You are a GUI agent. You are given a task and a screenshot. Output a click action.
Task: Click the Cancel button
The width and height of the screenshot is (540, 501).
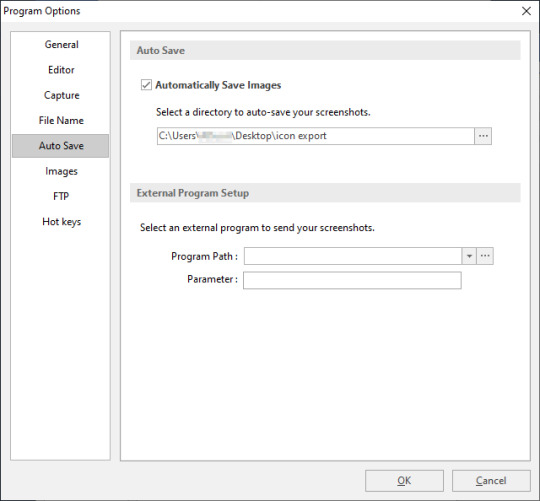click(491, 481)
